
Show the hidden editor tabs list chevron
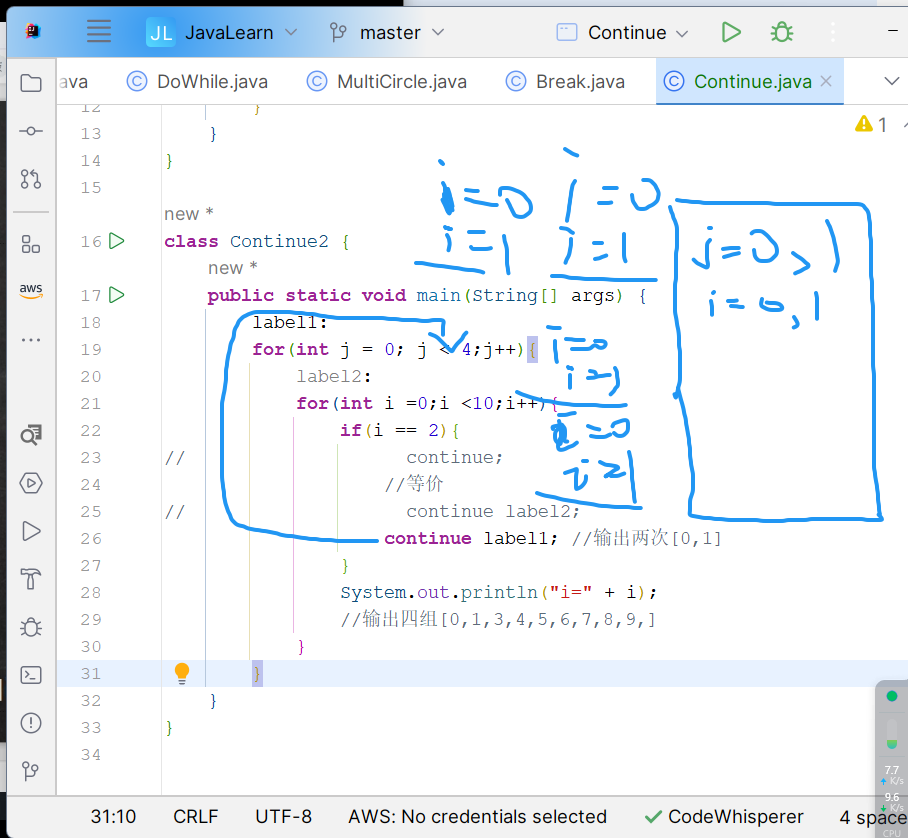tap(892, 81)
